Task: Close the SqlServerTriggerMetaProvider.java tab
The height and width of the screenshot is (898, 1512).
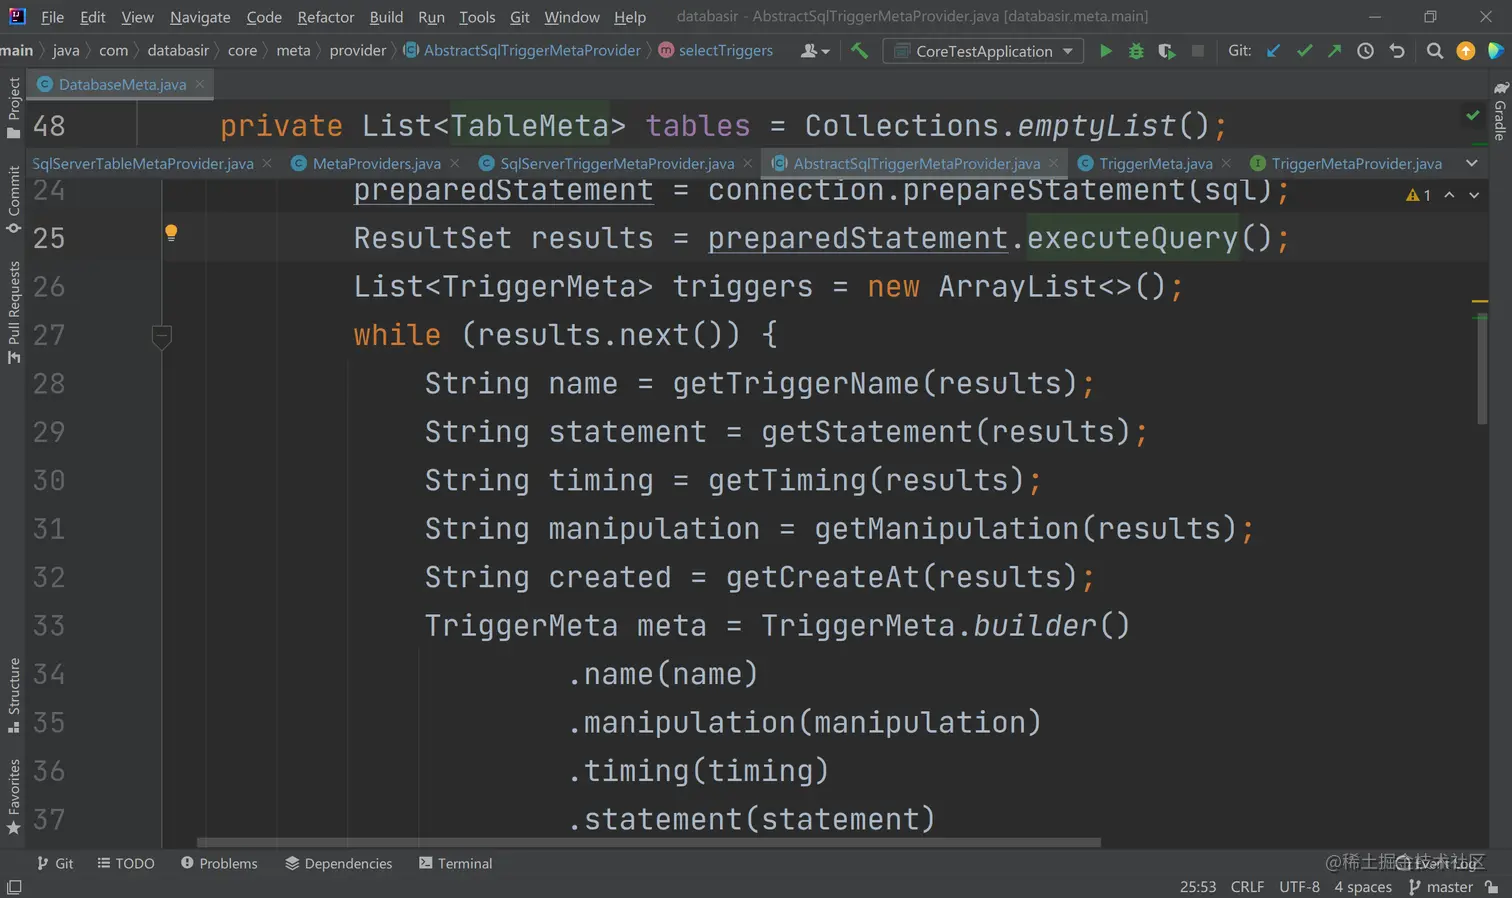Action: 748,163
